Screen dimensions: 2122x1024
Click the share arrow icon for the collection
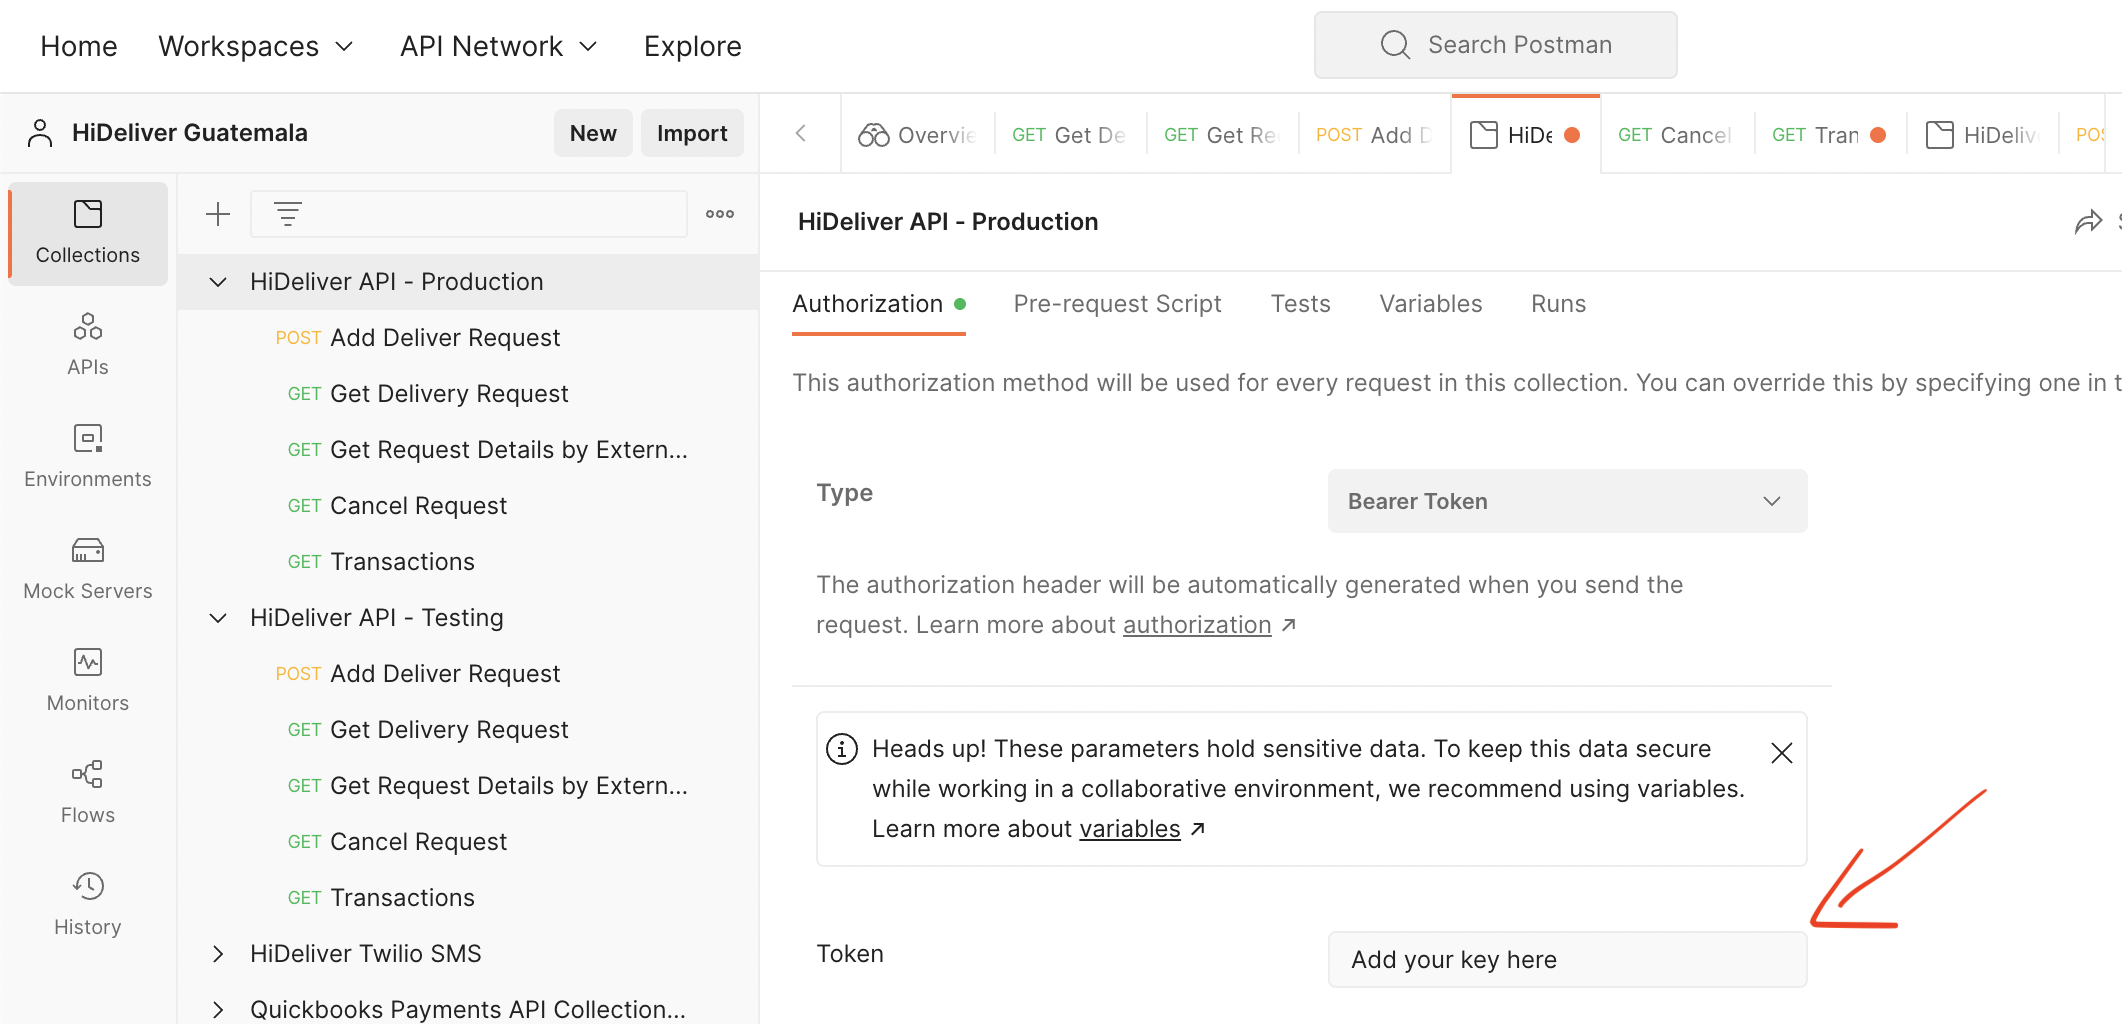(x=2088, y=222)
